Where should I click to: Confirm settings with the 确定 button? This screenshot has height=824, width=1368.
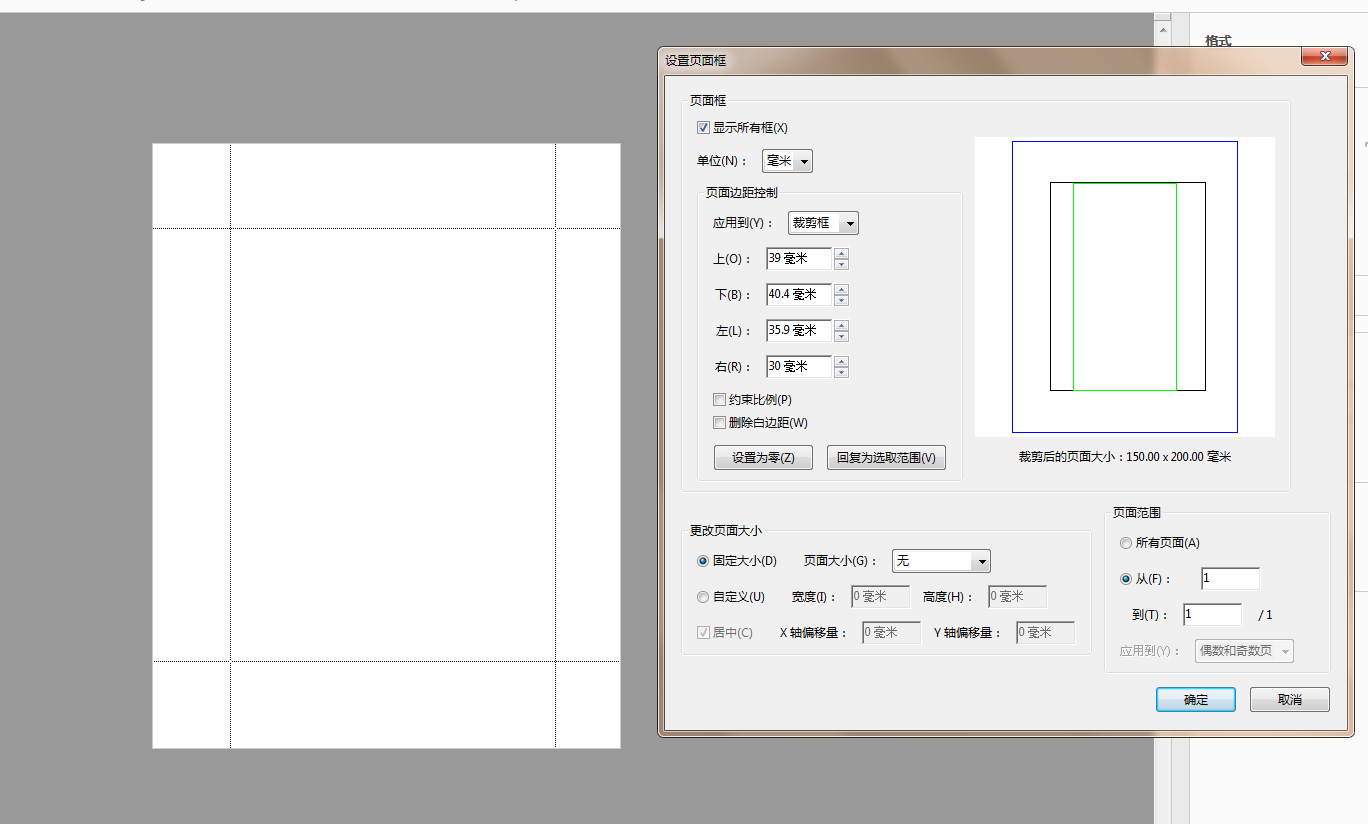point(1195,699)
